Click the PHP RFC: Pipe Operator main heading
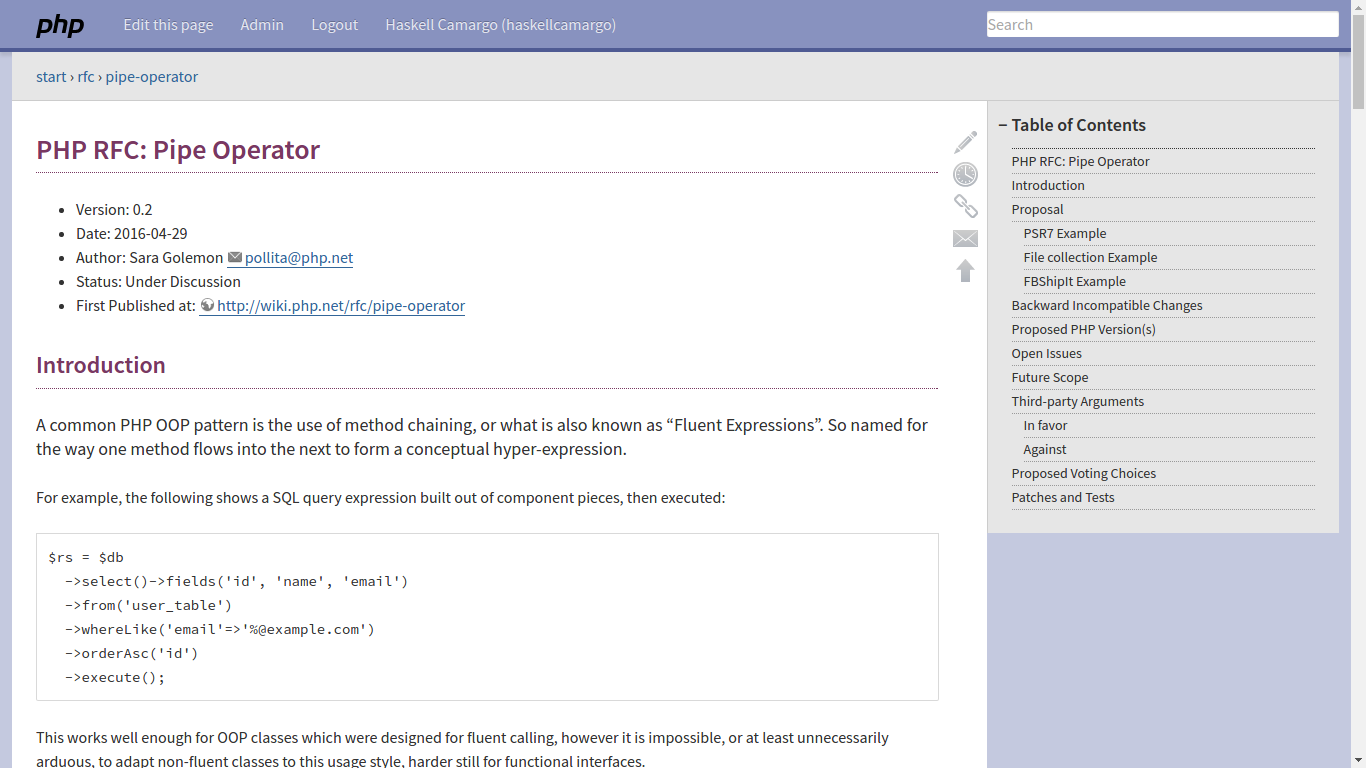The height and width of the screenshot is (768, 1366). tap(178, 150)
